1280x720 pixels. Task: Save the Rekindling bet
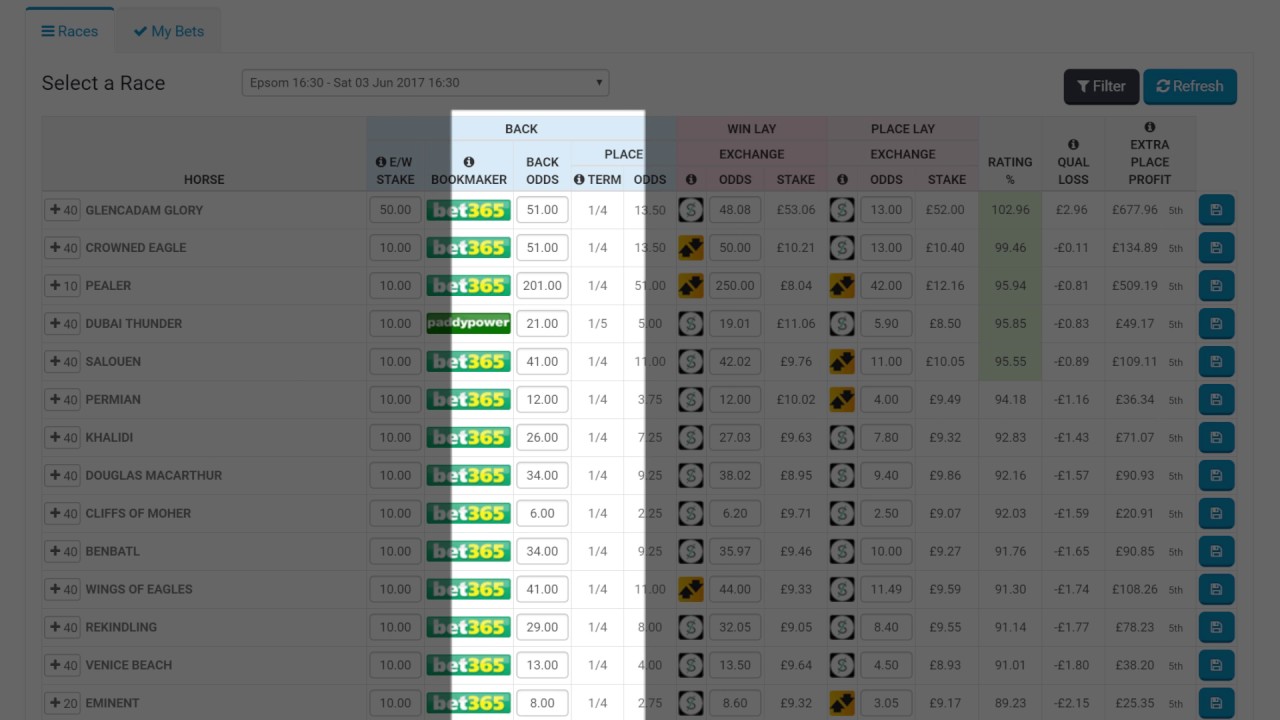(1216, 628)
